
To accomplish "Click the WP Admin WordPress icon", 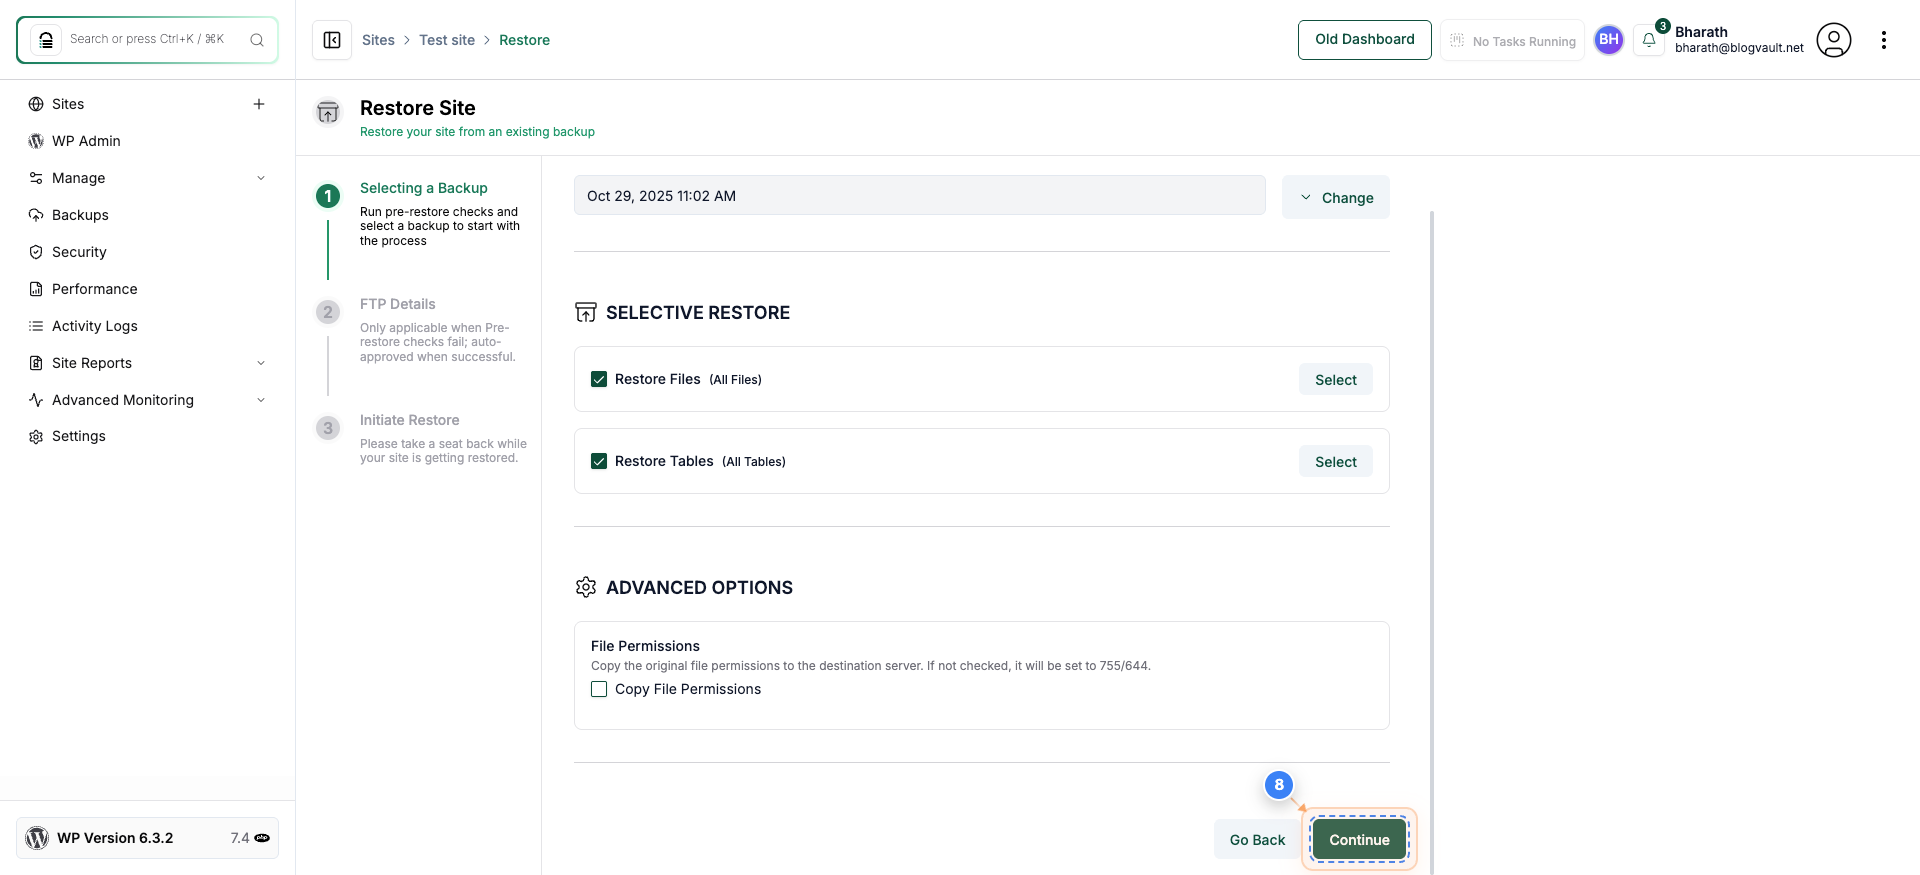I will tap(36, 141).
